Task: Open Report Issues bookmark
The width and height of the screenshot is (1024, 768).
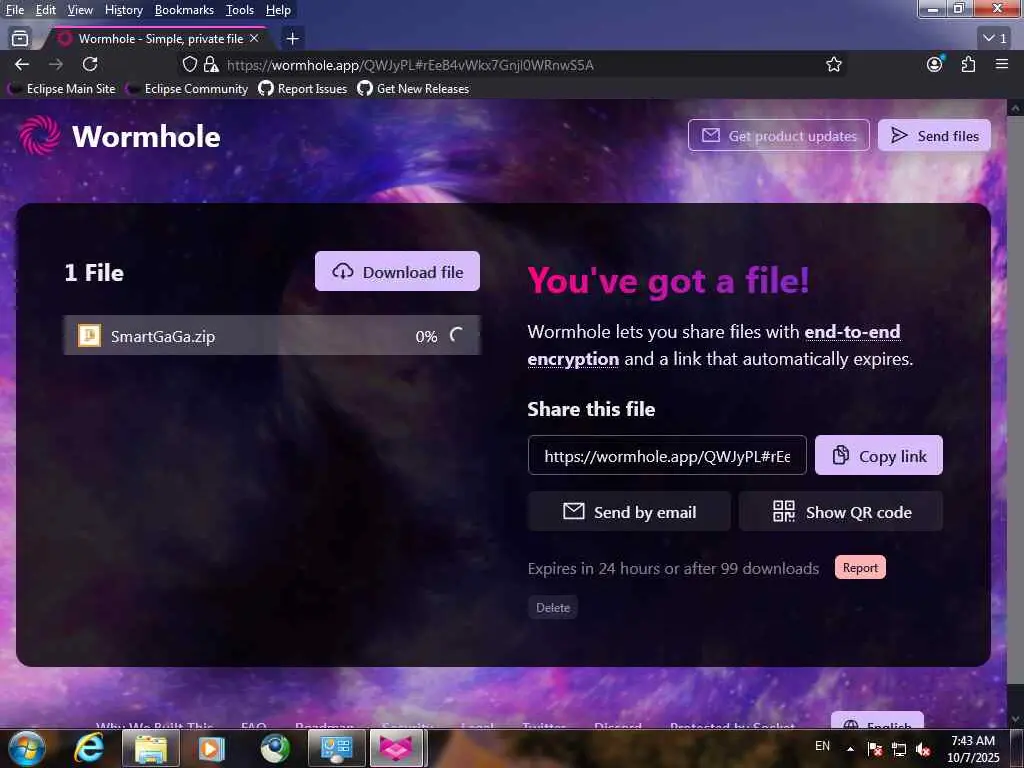Action: 303,89
